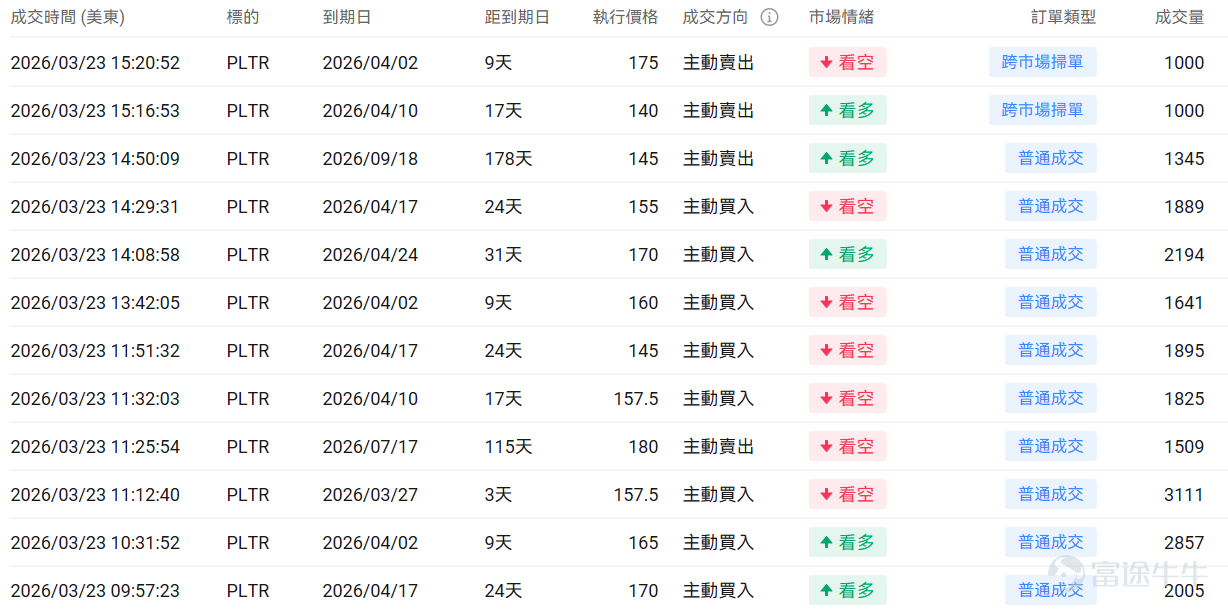The image size is (1228, 610).
Task: Select the timestamp 2026/03/23 15:16:53
Action: [95, 111]
